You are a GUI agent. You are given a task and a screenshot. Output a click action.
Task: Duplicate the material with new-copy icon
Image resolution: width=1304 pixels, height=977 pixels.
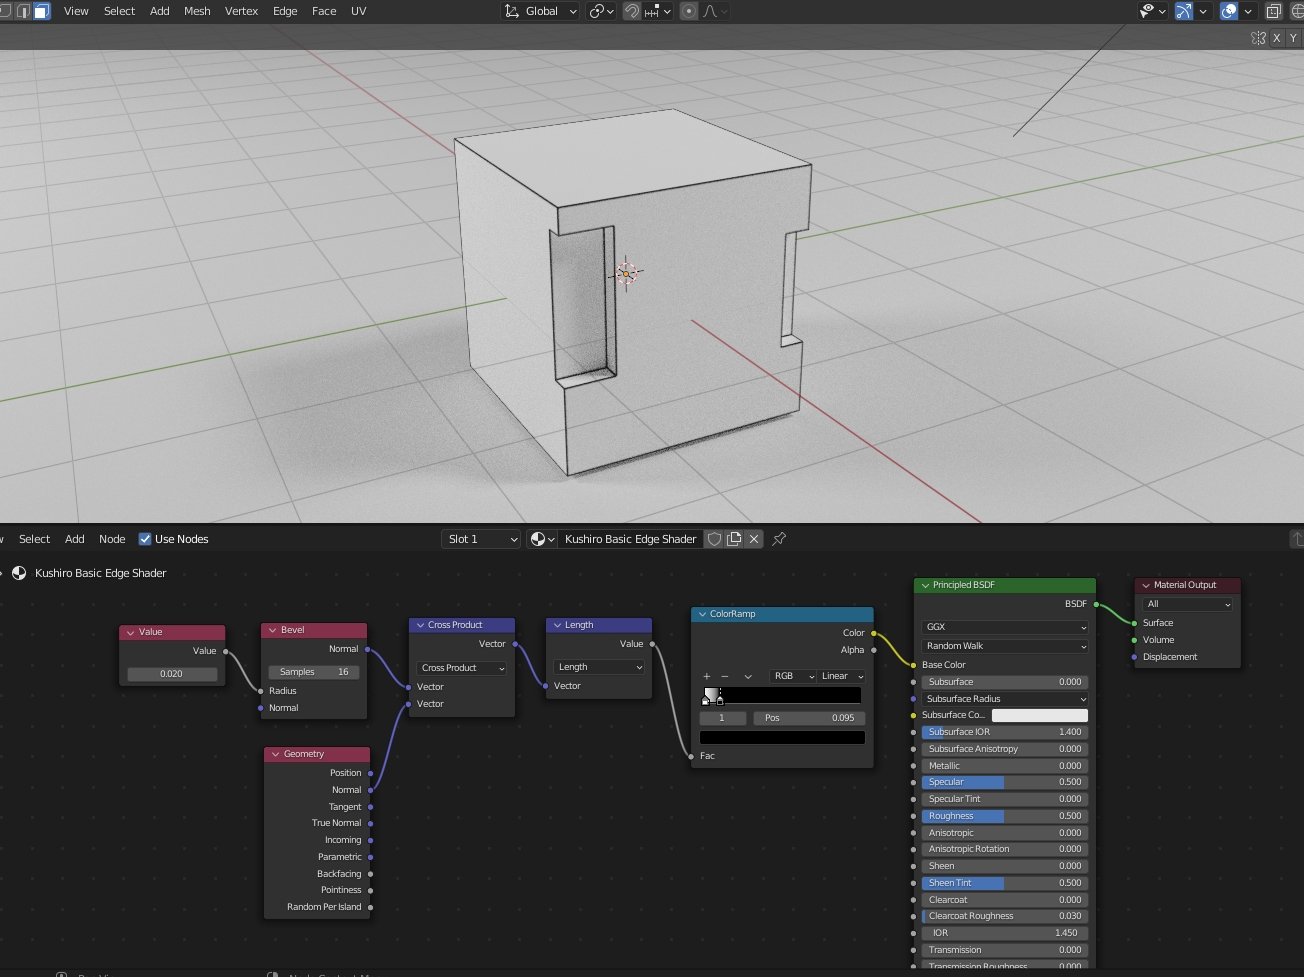(734, 539)
